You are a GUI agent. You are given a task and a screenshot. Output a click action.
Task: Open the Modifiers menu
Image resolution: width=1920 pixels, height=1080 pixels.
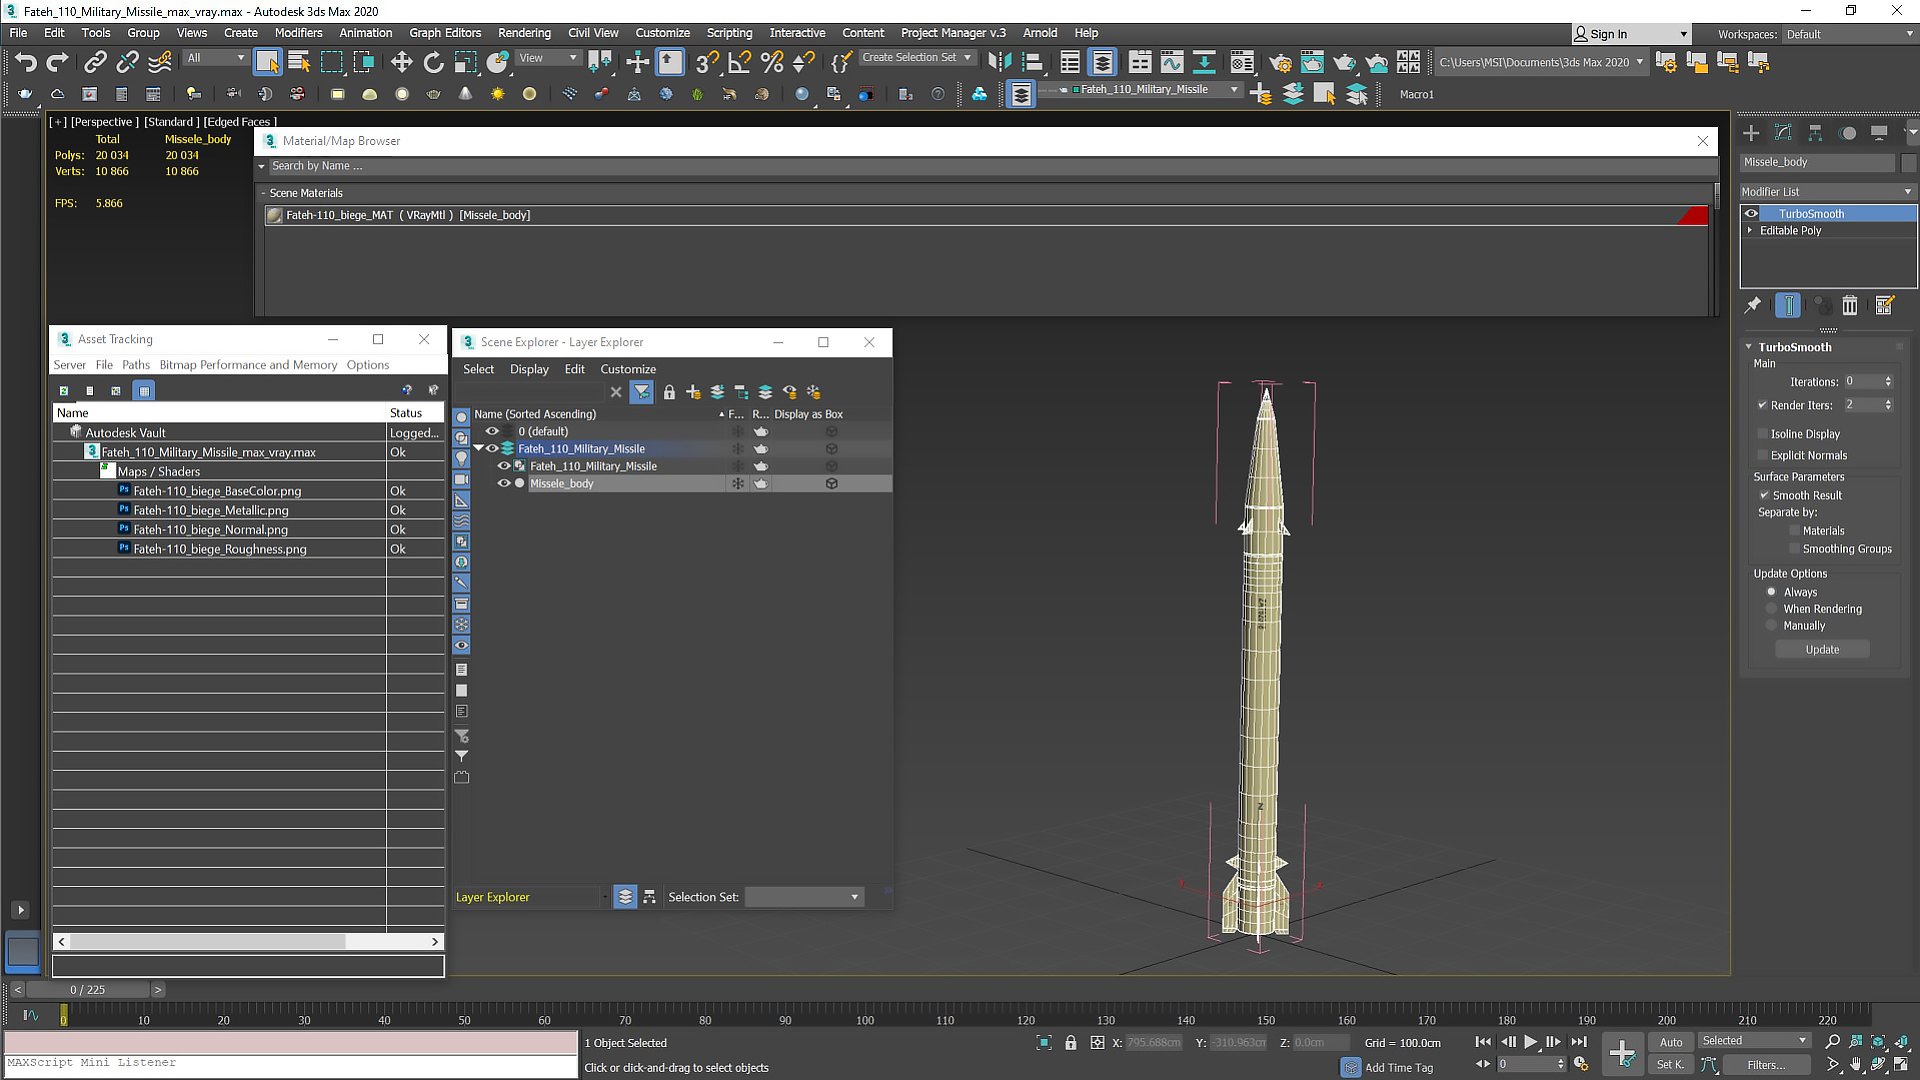(x=298, y=33)
